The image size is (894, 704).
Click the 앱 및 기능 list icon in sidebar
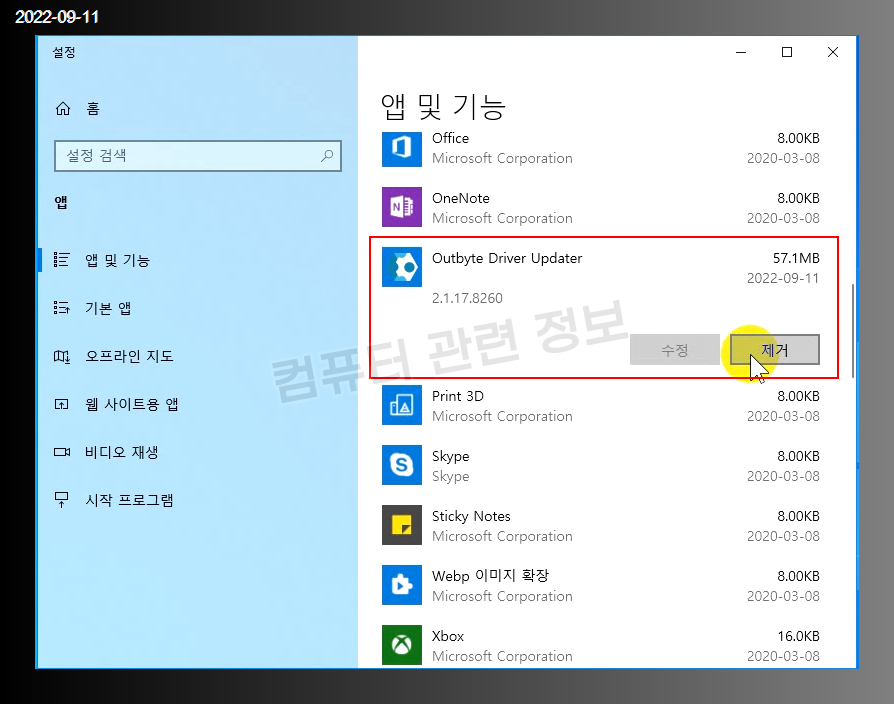62,260
